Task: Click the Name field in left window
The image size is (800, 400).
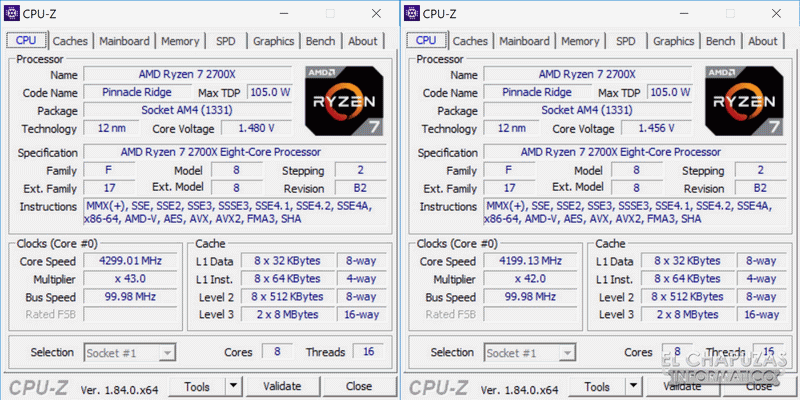Action: (x=187, y=74)
